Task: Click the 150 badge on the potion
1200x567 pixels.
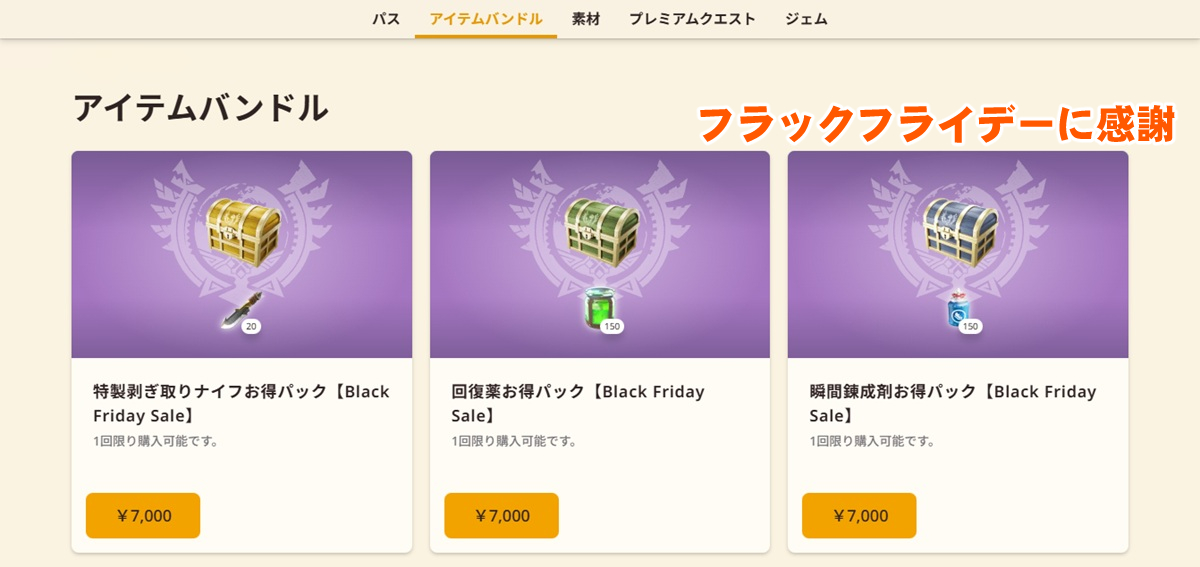Action: (612, 326)
